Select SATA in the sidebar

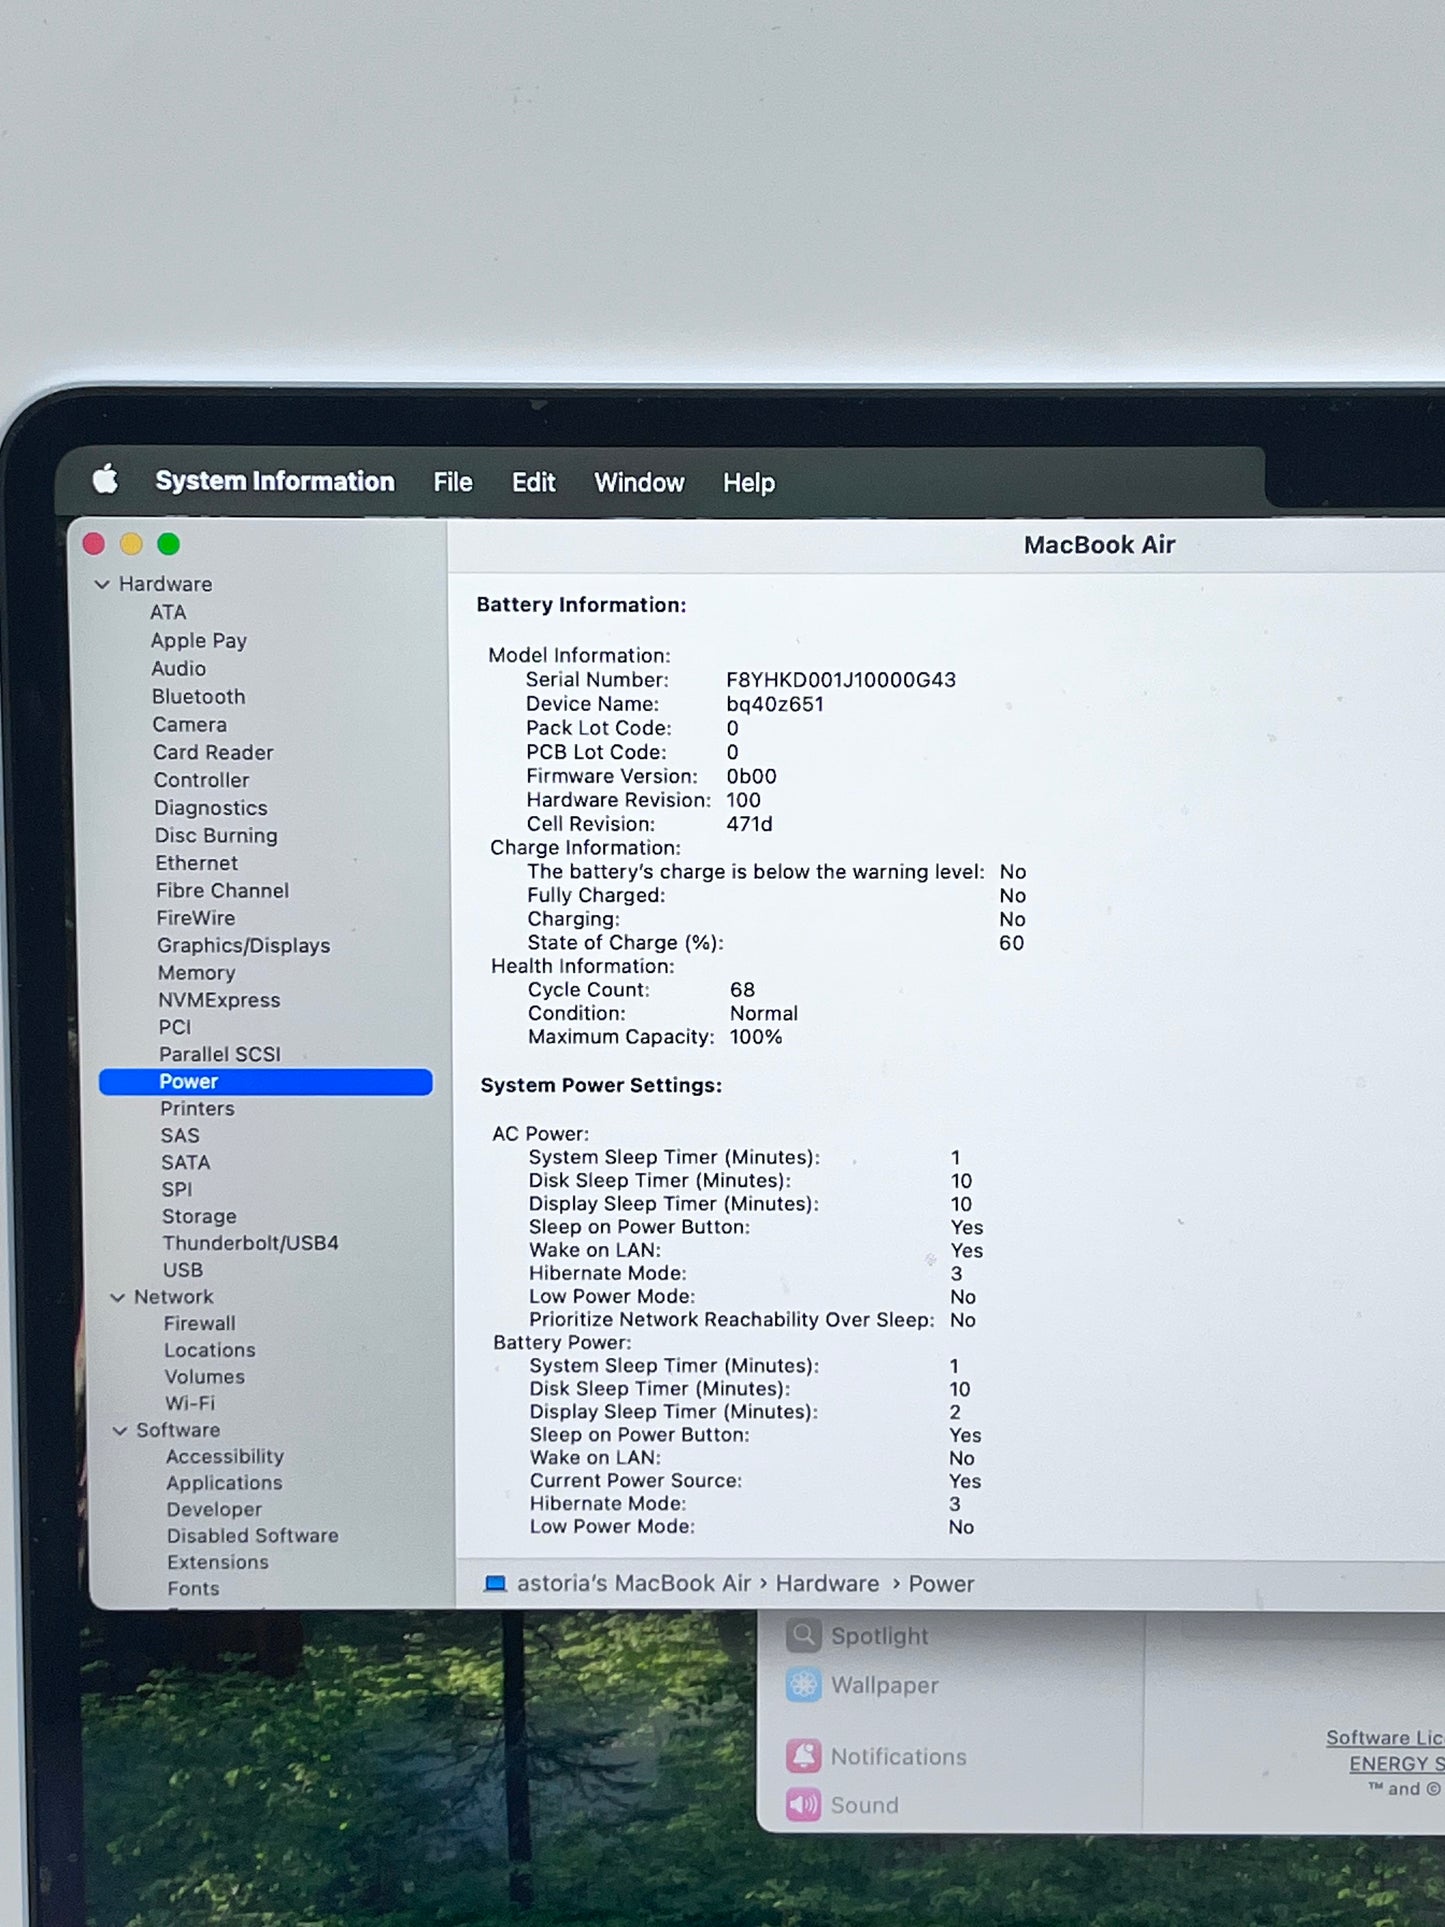pos(186,1163)
